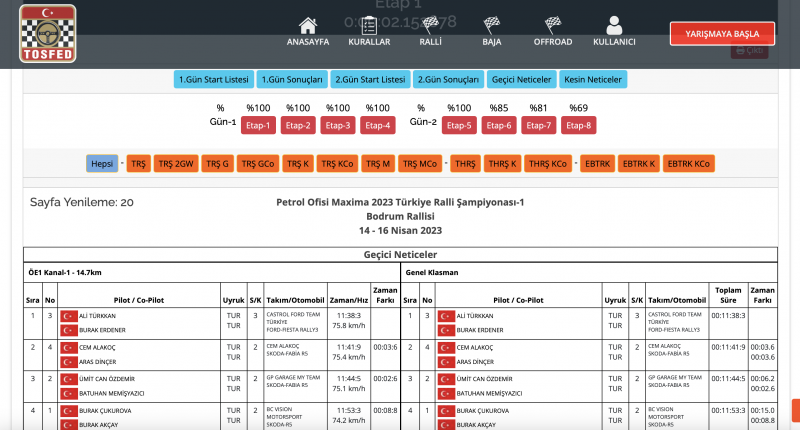This screenshot has width=800, height=430.
Task: Filter results by TRŞ K class
Action: pos(298,164)
